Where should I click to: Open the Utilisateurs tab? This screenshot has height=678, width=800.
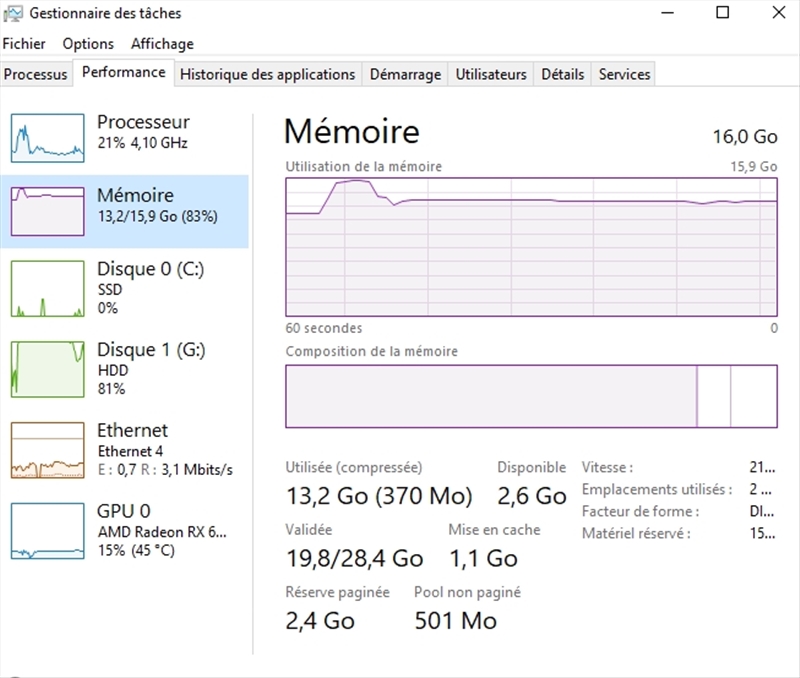pos(491,74)
